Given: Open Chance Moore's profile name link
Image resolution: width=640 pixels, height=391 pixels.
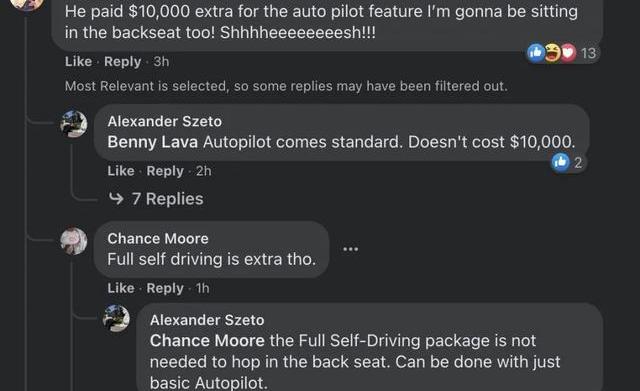Looking at the screenshot, I should tap(158, 238).
